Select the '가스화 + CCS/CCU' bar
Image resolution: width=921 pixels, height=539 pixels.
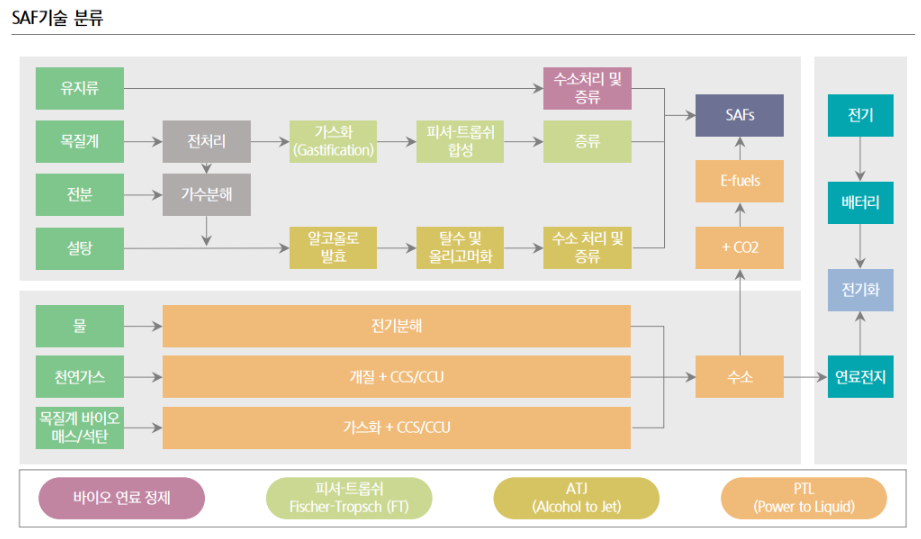point(396,427)
